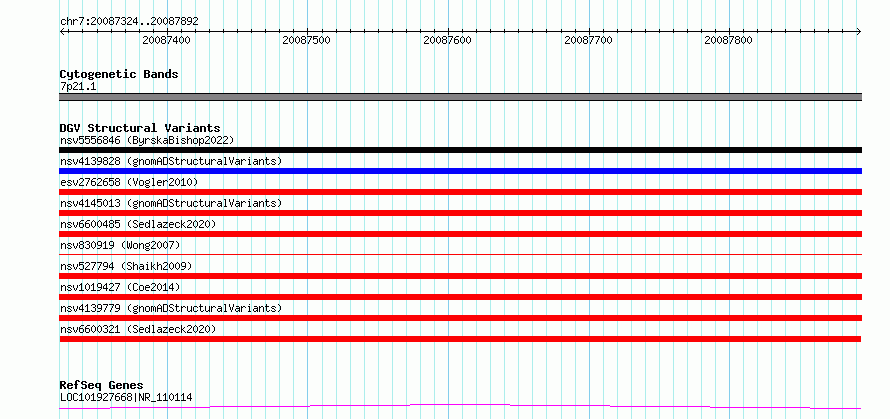Open variant nsv4145013 gnomAD label

tap(171, 203)
